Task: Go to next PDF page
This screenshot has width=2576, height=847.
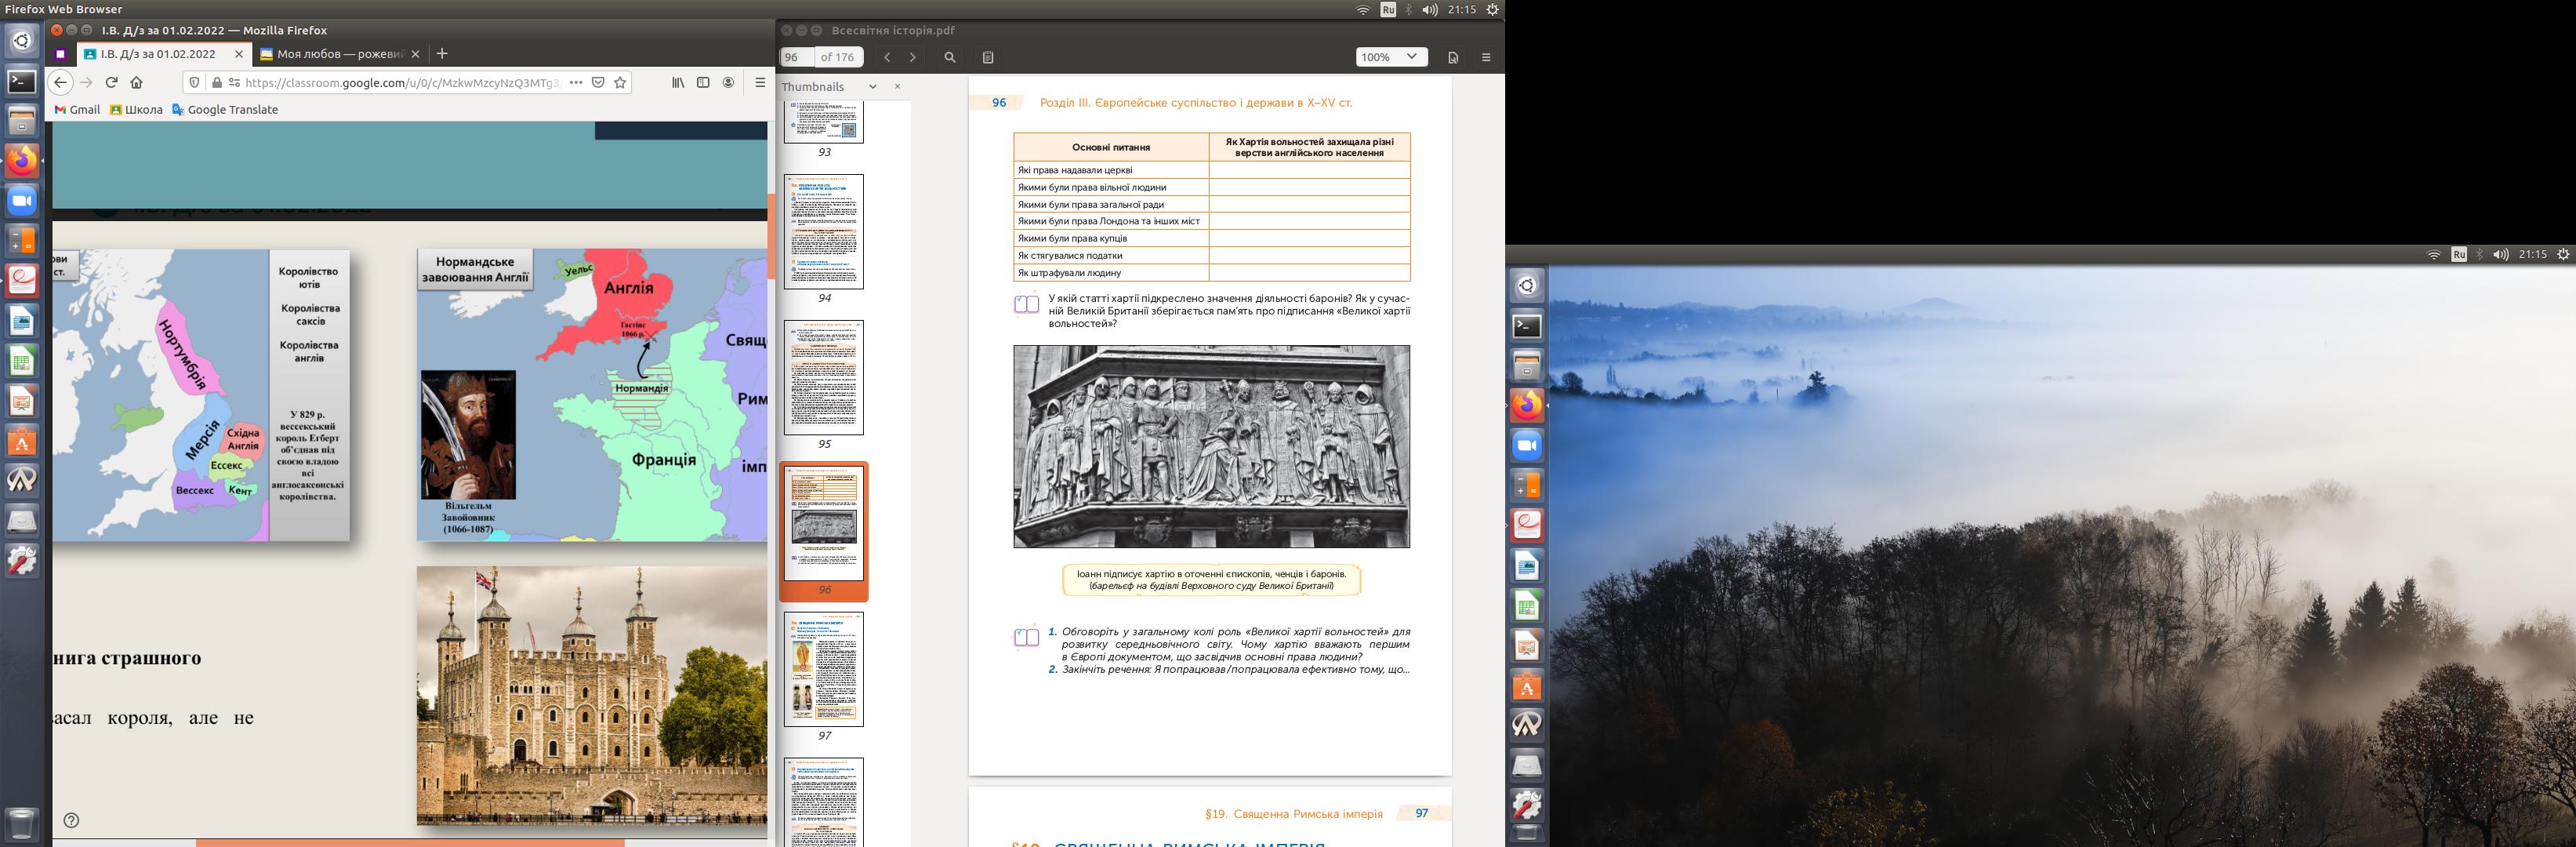Action: (x=912, y=58)
